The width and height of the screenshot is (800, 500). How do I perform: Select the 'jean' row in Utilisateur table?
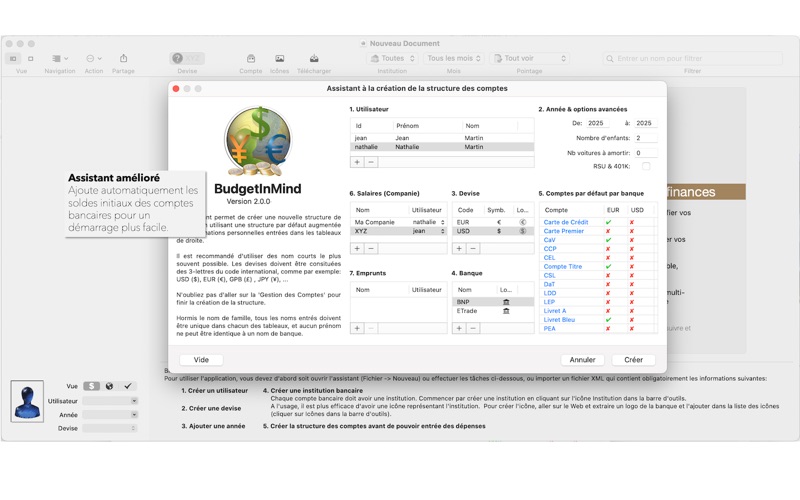(442, 138)
